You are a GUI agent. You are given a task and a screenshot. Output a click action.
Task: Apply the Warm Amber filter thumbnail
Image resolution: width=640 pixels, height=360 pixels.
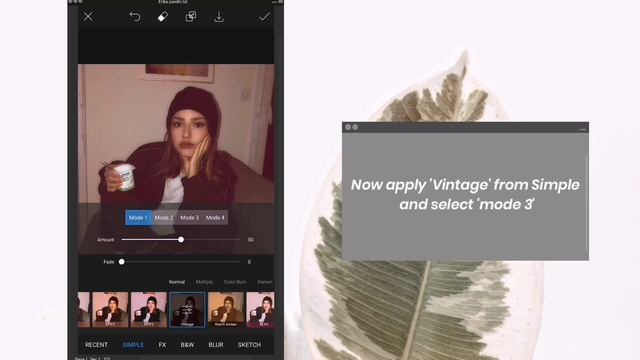coord(226,309)
